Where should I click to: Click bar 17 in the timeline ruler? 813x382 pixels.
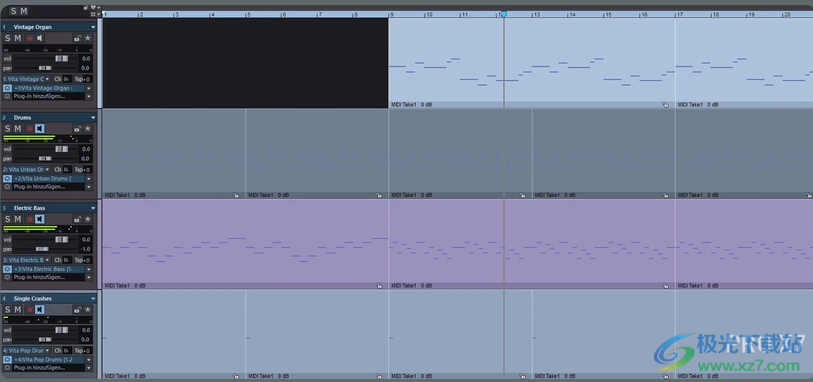pos(679,15)
